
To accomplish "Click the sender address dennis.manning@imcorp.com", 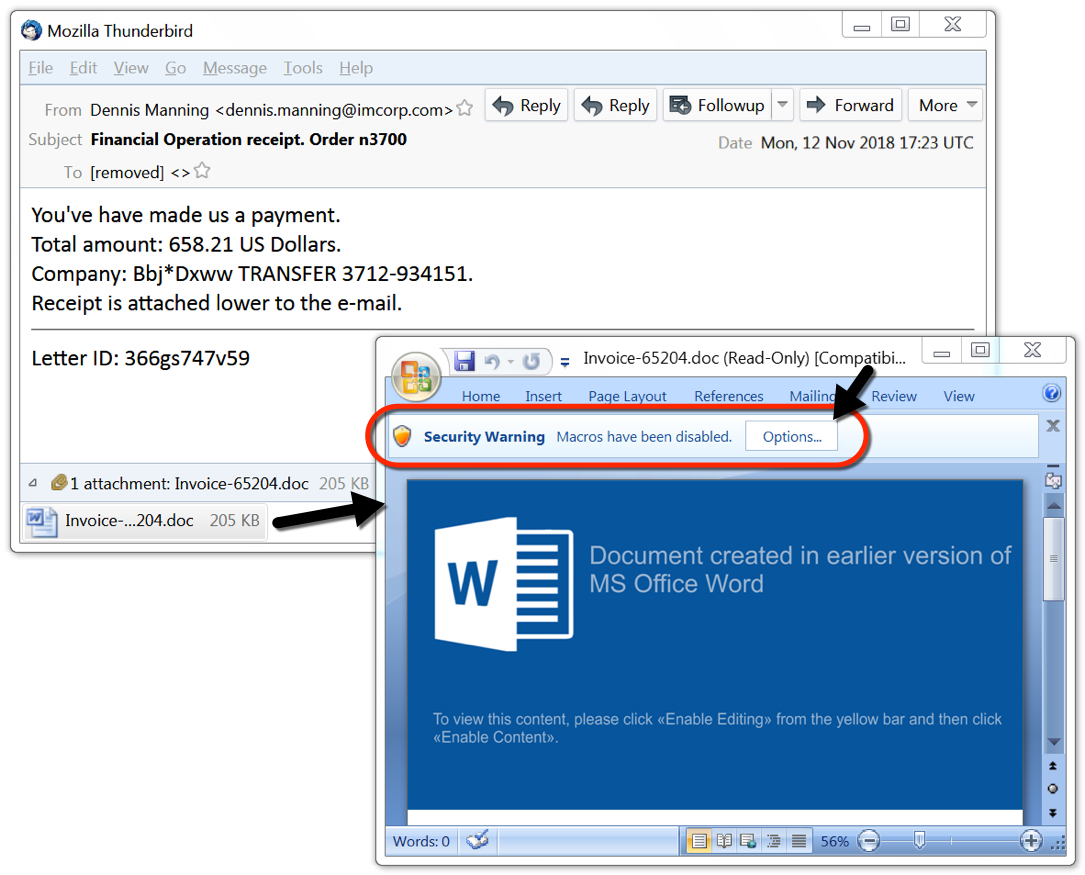I will (334, 109).
